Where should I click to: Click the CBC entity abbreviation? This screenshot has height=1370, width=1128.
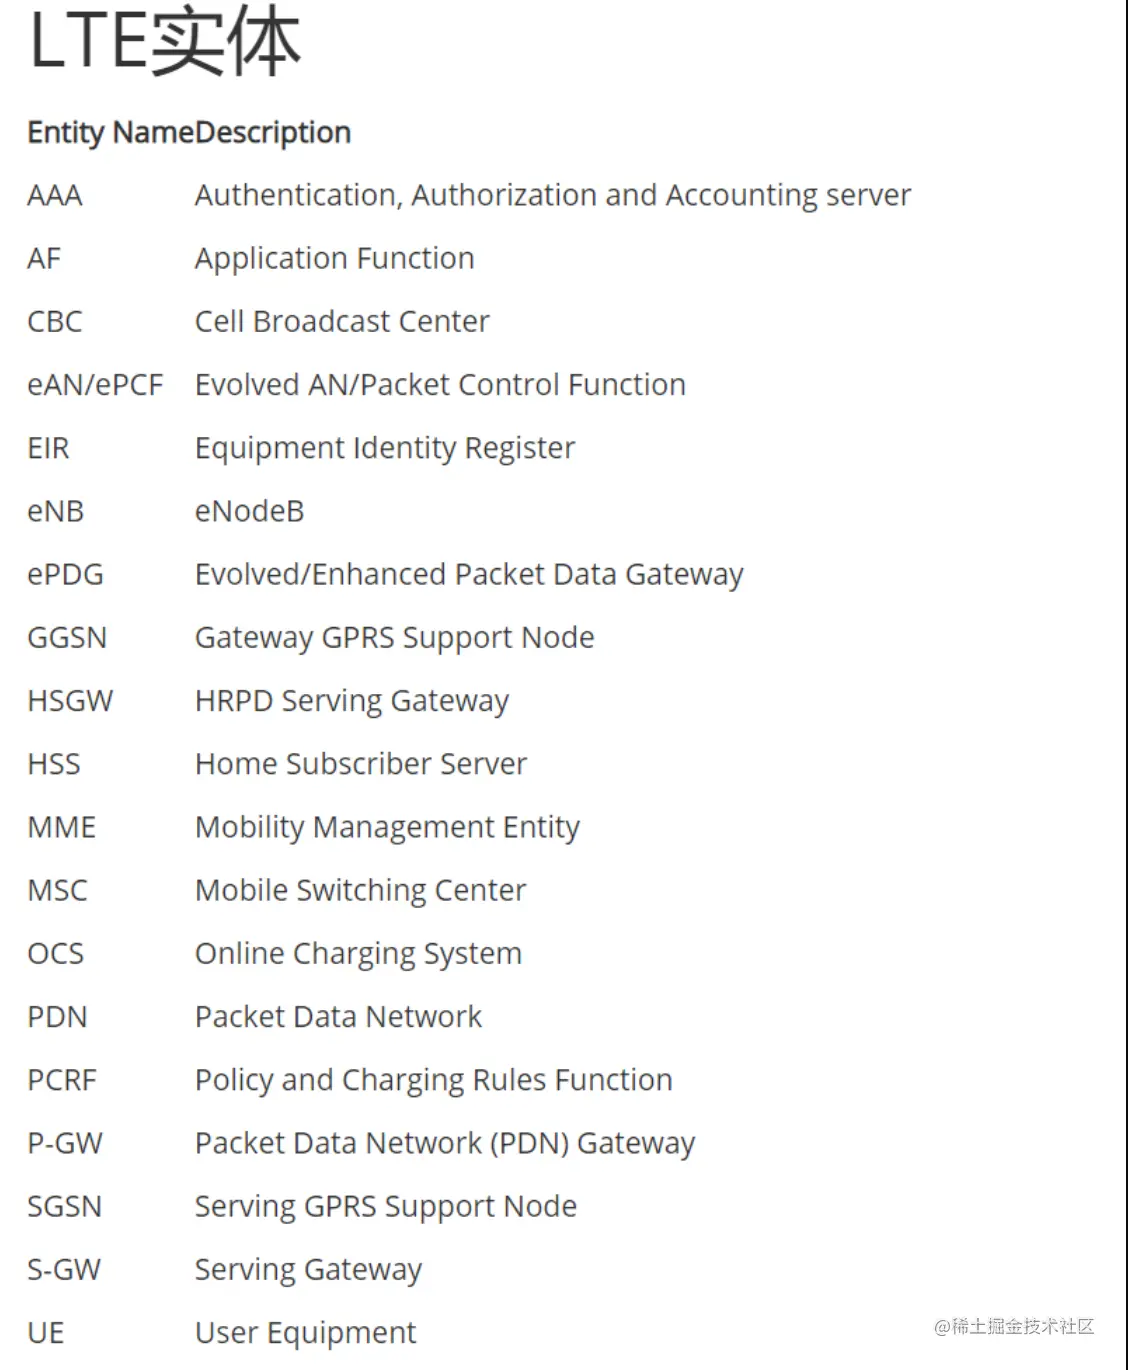point(55,321)
